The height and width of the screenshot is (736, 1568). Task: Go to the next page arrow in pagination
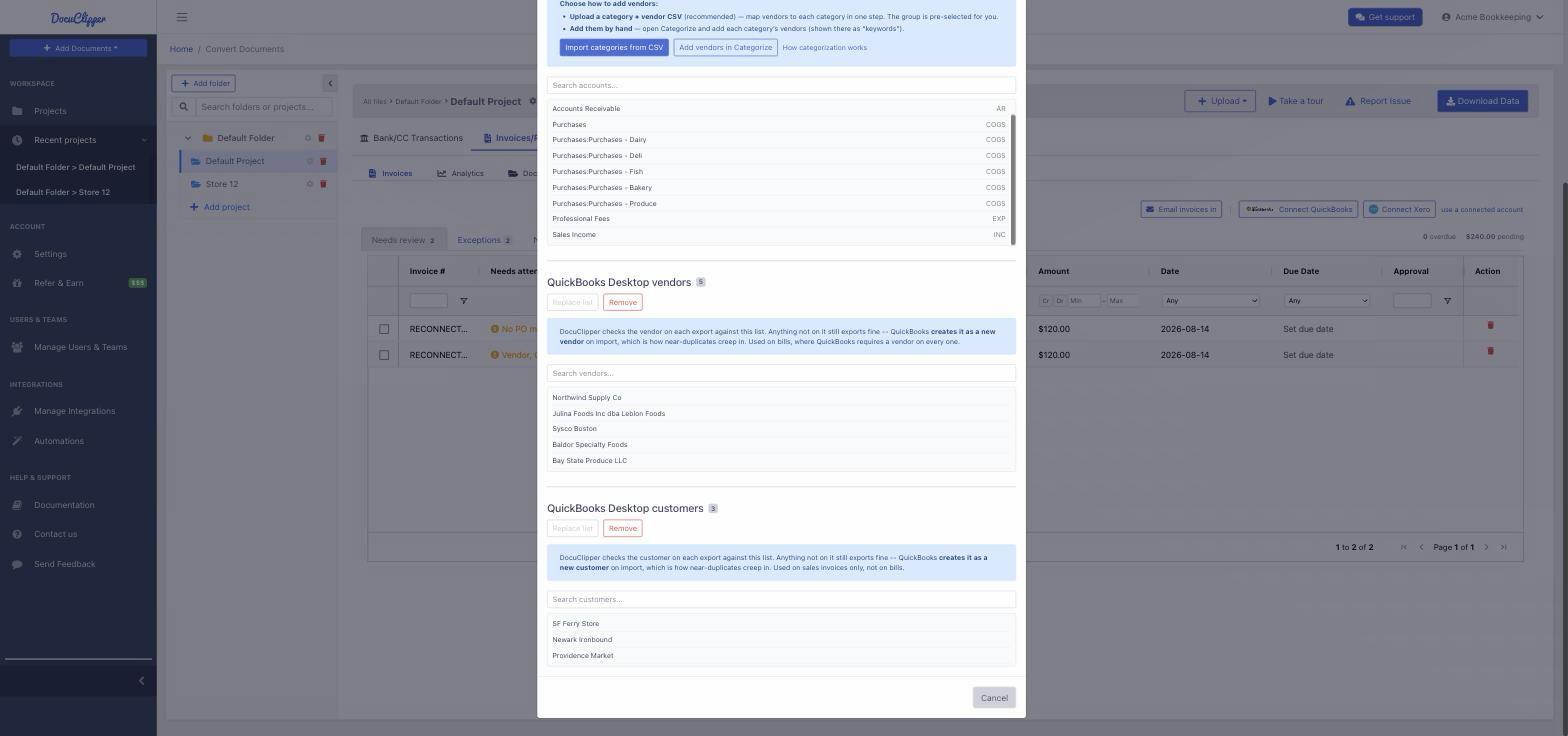click(x=1486, y=547)
